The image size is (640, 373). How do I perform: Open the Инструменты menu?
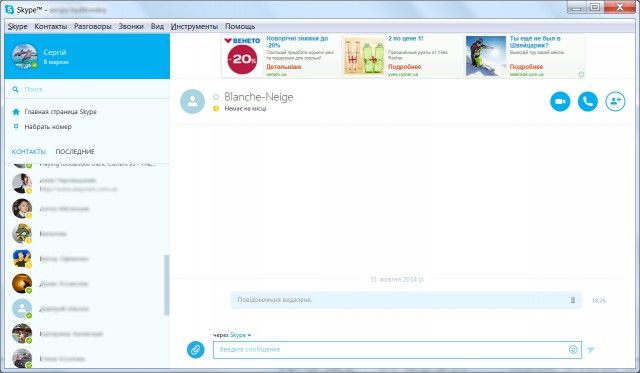[x=194, y=26]
